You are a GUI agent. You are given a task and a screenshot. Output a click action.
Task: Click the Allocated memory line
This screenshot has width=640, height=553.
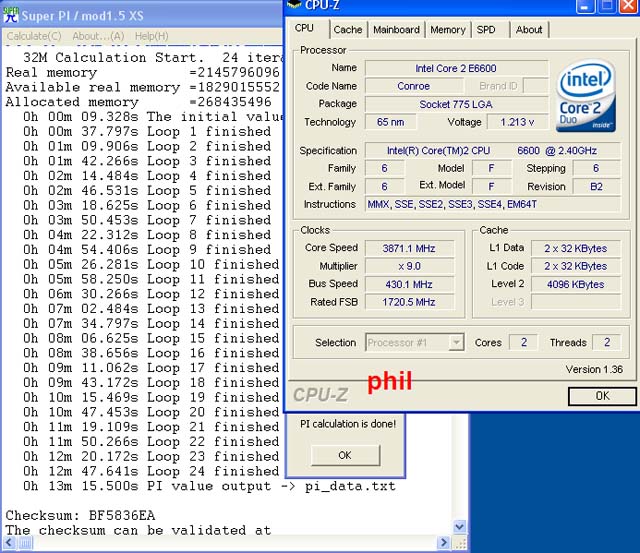[138, 102]
